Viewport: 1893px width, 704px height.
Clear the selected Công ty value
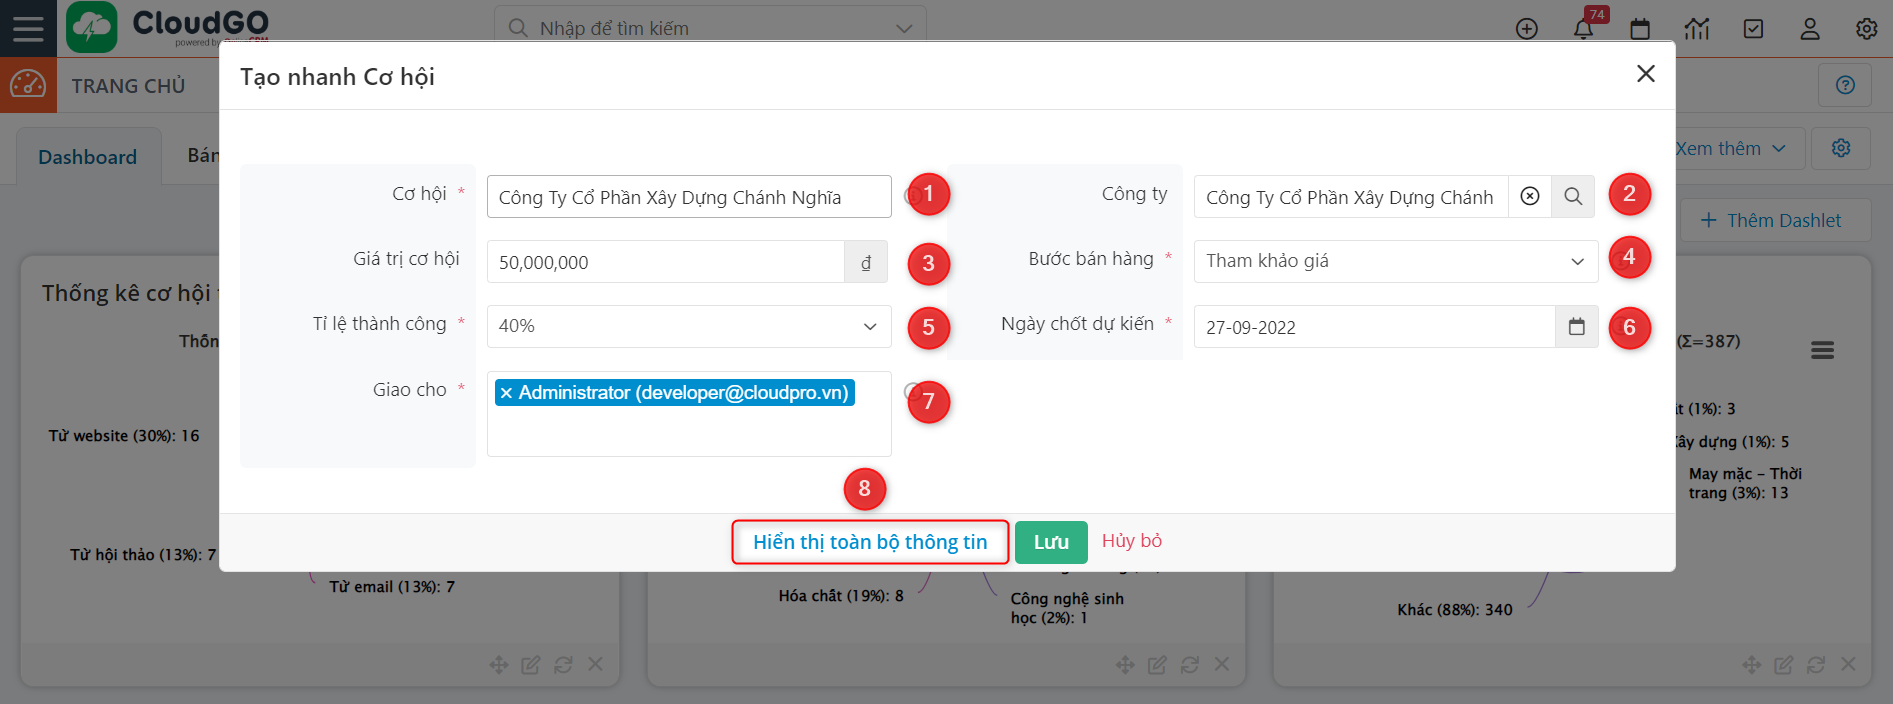tap(1530, 197)
